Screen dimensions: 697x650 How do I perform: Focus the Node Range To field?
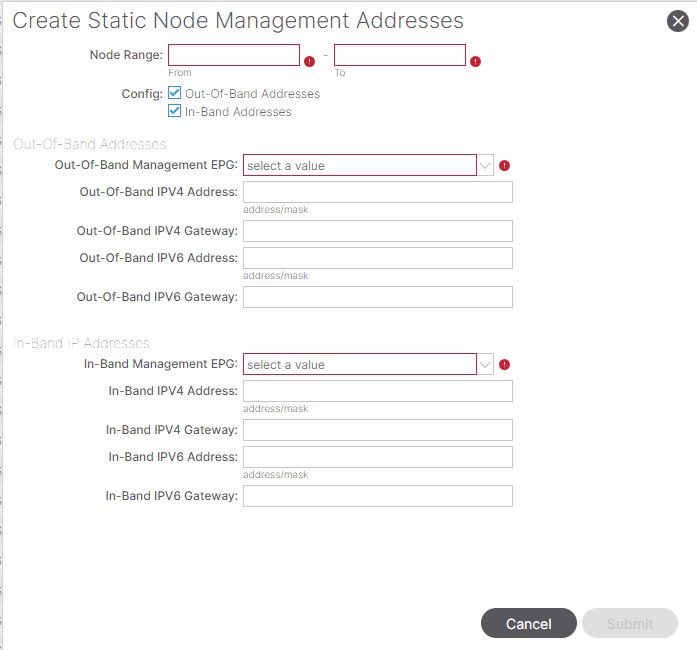coord(399,55)
